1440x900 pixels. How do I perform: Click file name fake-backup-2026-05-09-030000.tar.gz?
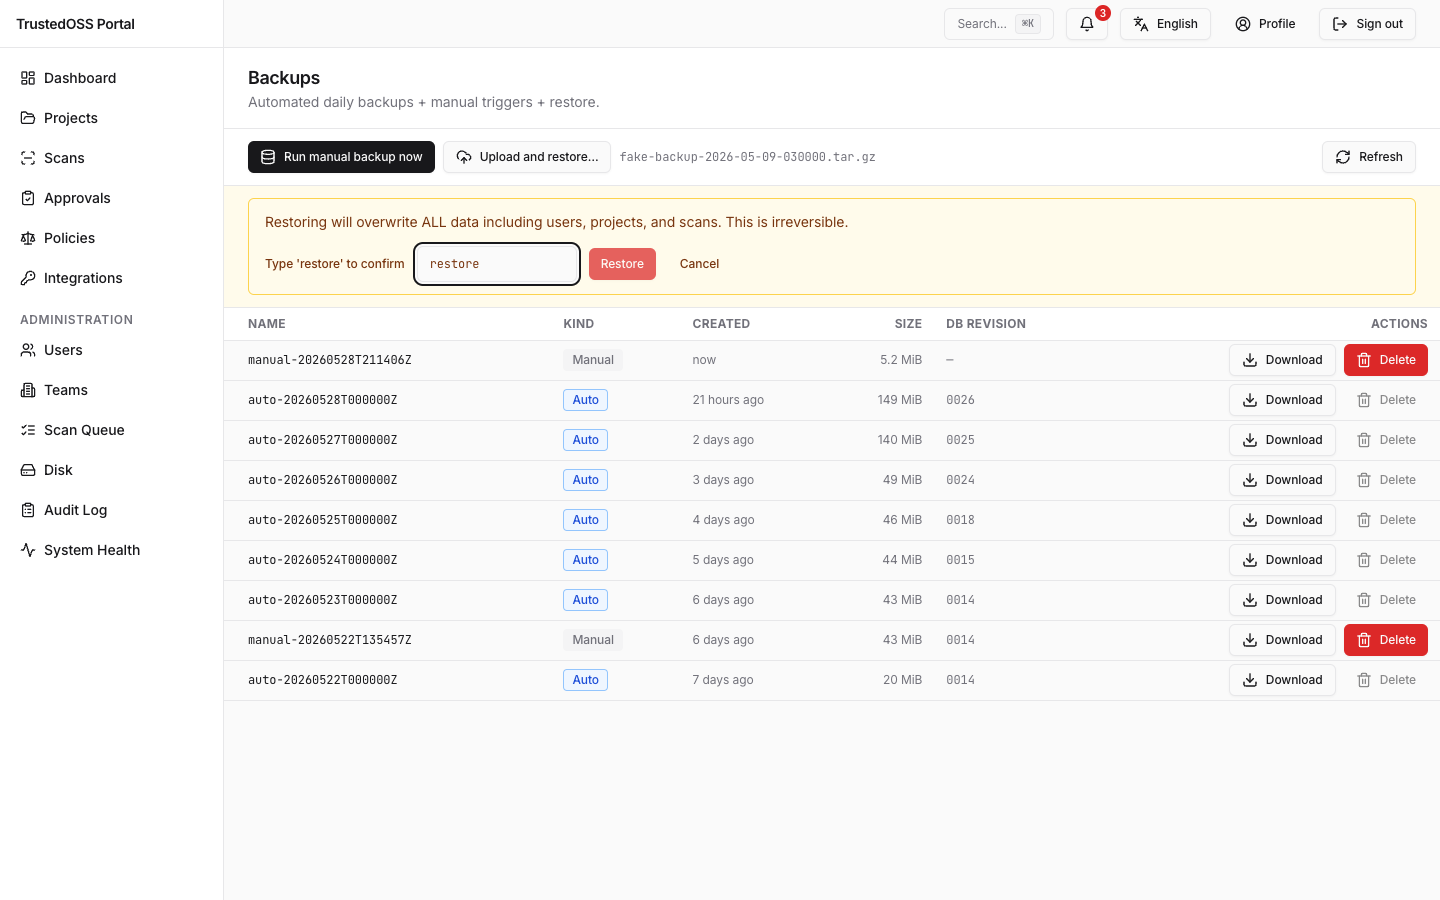click(x=748, y=157)
